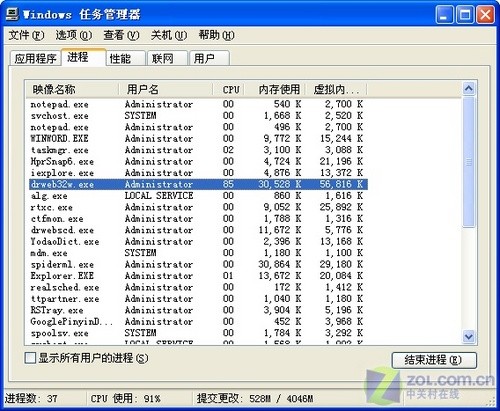The height and width of the screenshot is (411, 500).
Task: Minimize the Task Manager window
Action: coord(444,15)
